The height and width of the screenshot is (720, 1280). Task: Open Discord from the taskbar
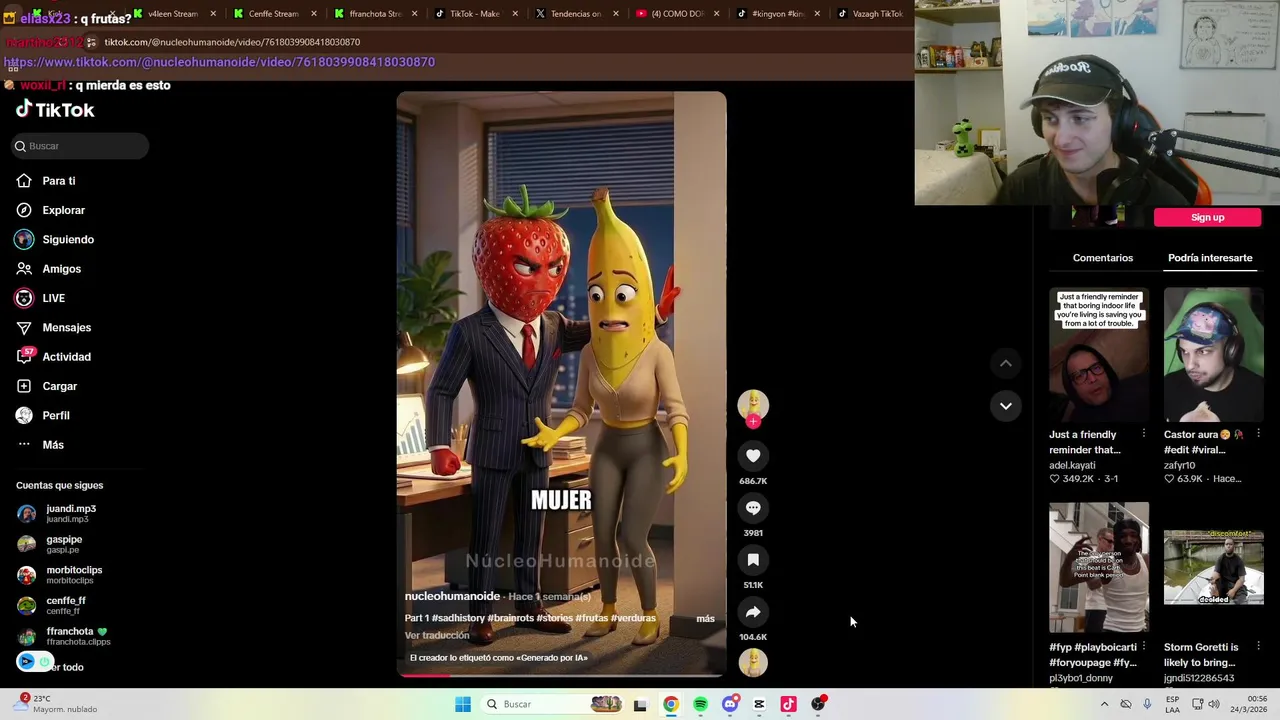point(730,704)
